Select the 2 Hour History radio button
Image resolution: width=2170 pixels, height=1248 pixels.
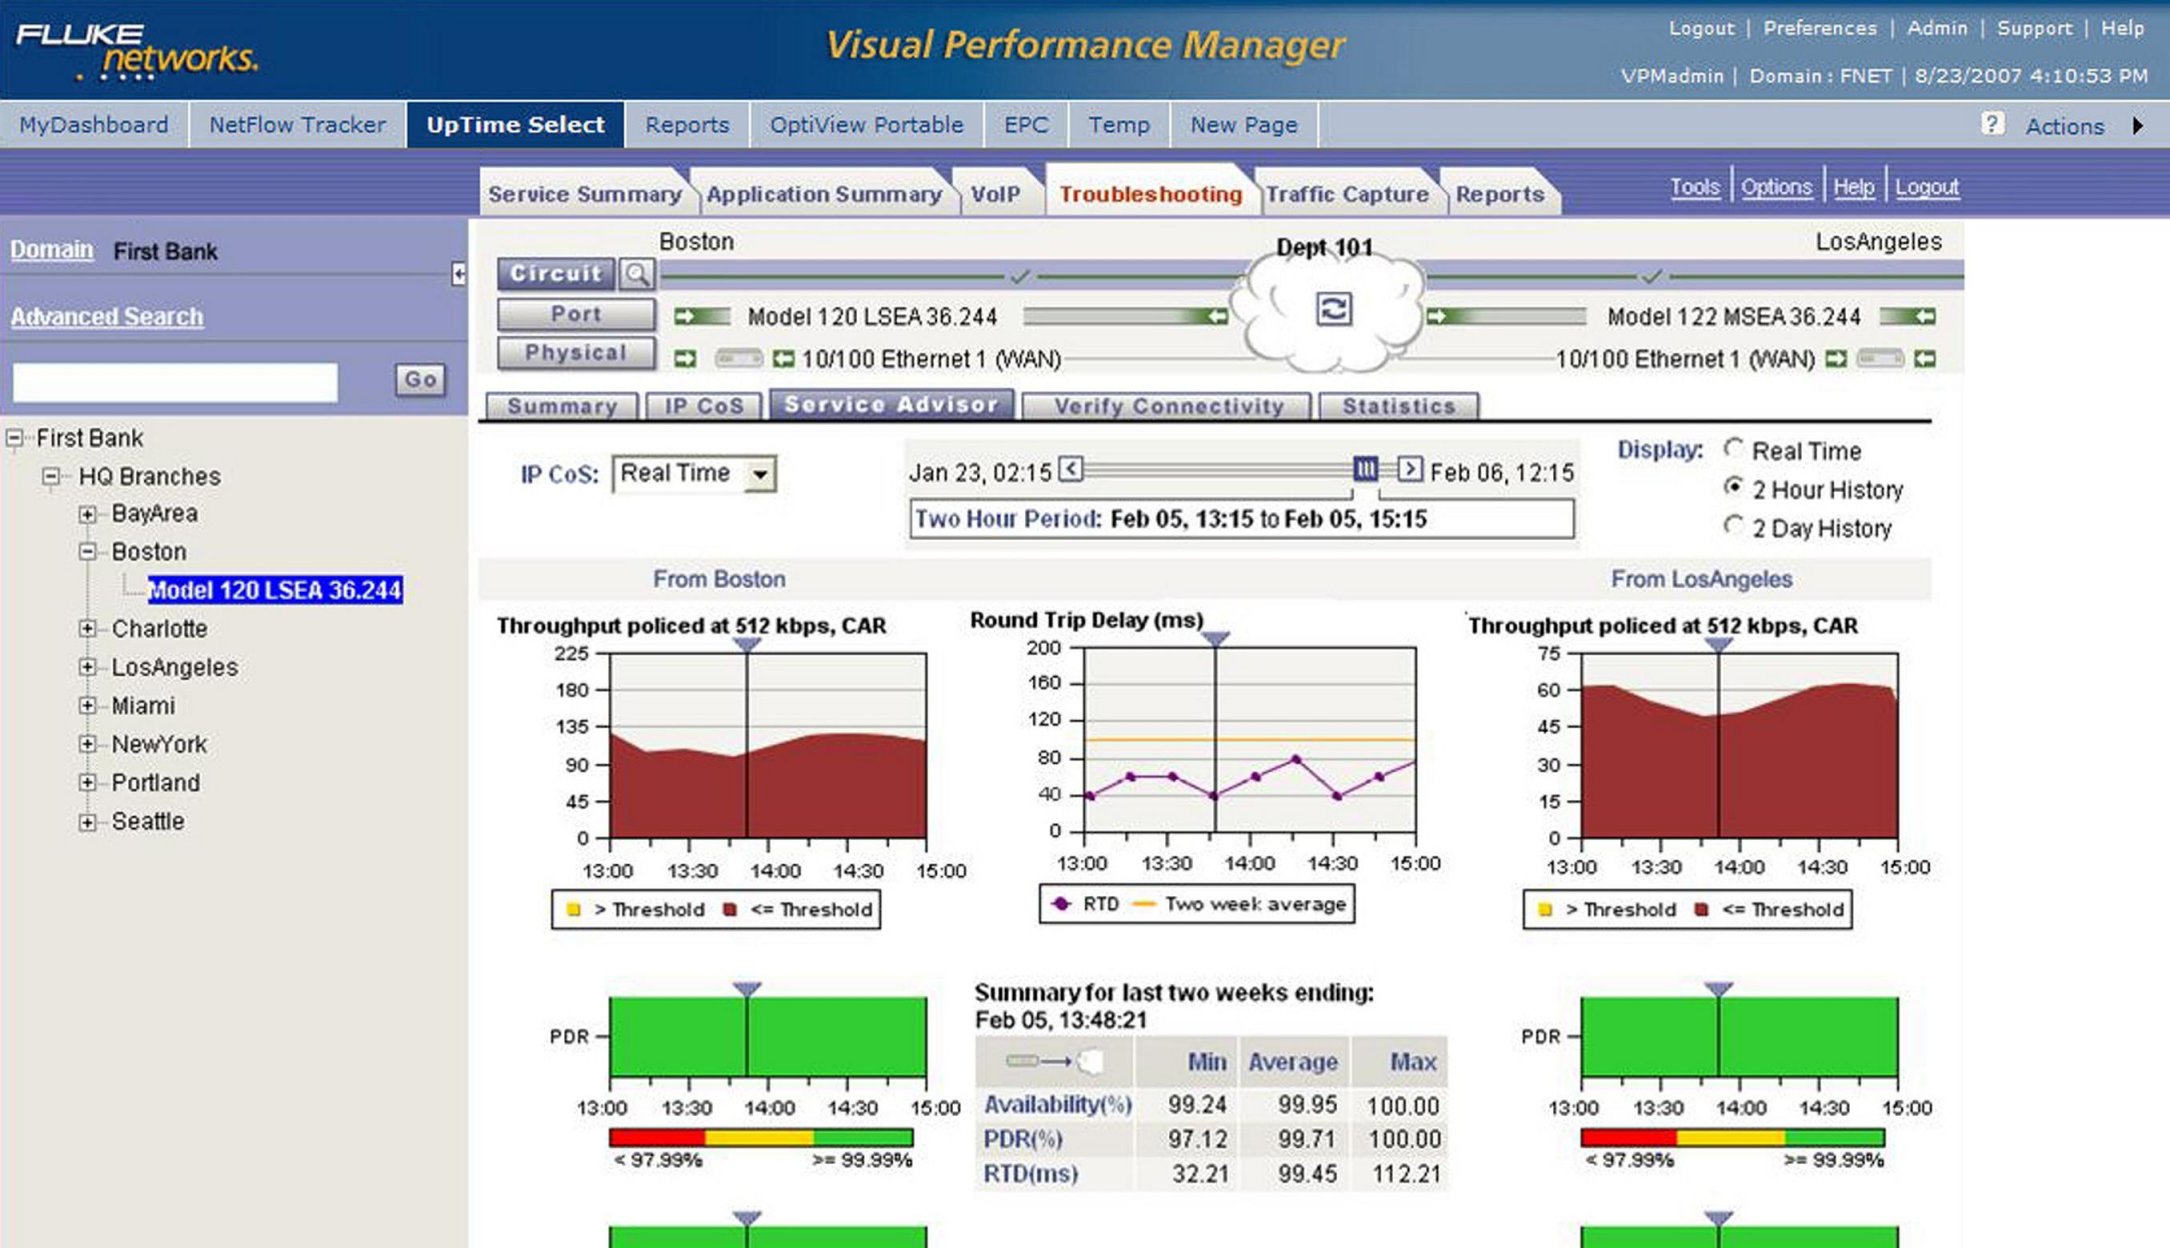click(x=1733, y=487)
